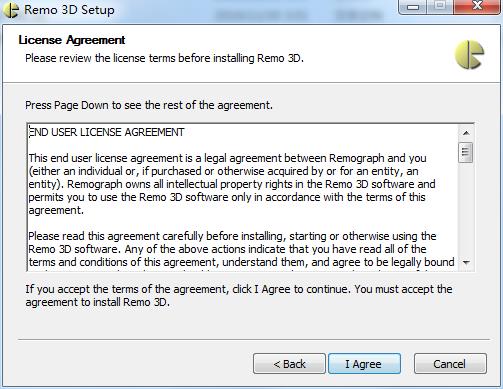
Task: Click the license scrollbar down arrow
Action: [466, 263]
